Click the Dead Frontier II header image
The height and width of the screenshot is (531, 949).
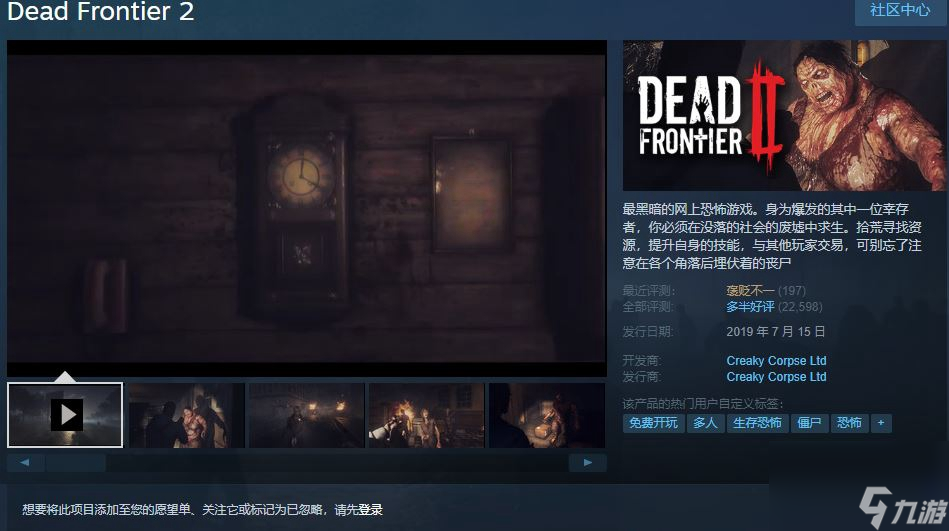tap(784, 116)
